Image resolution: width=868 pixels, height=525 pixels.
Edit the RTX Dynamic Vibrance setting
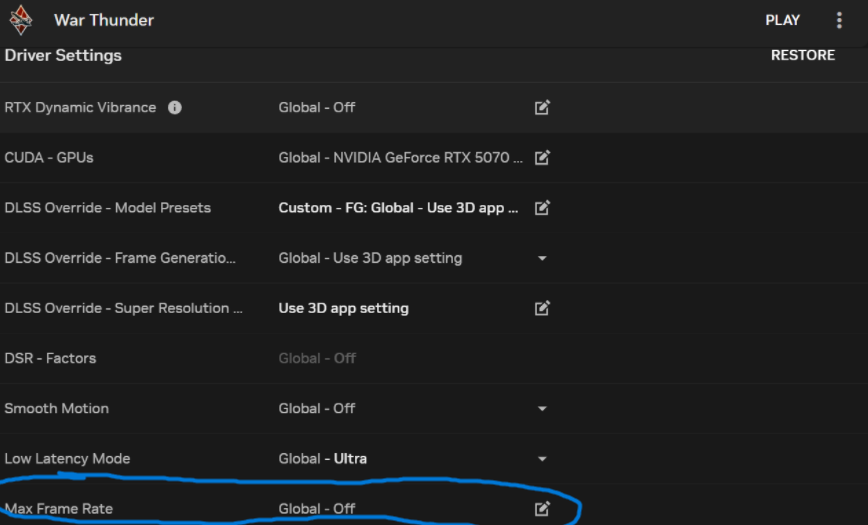pos(542,107)
